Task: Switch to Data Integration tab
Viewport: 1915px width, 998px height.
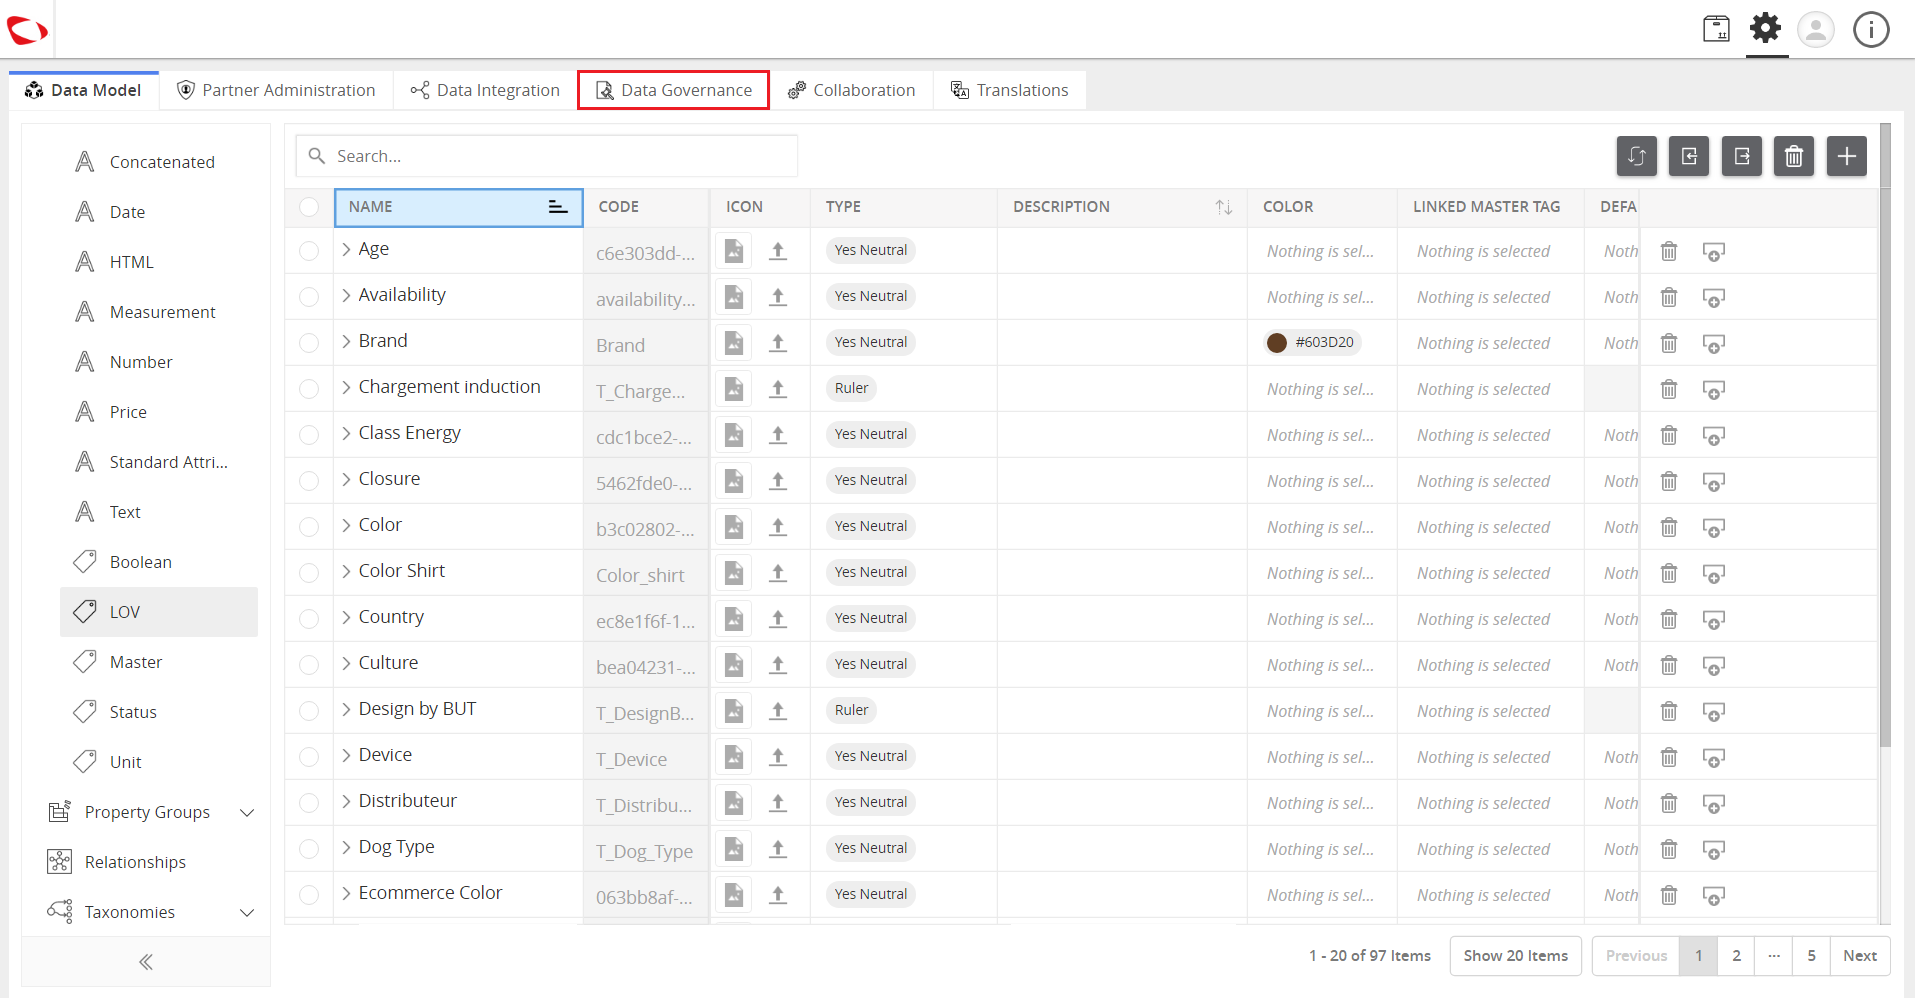Action: (x=485, y=90)
